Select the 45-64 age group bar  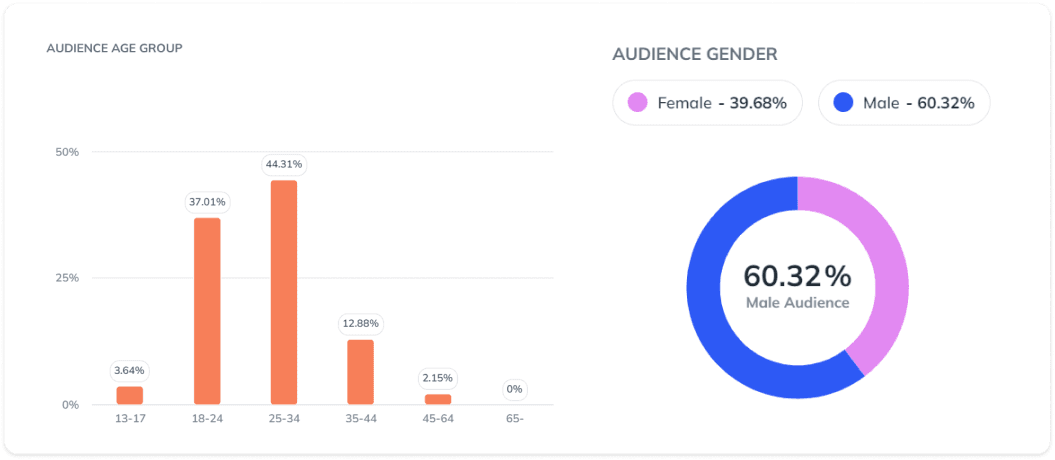click(437, 399)
